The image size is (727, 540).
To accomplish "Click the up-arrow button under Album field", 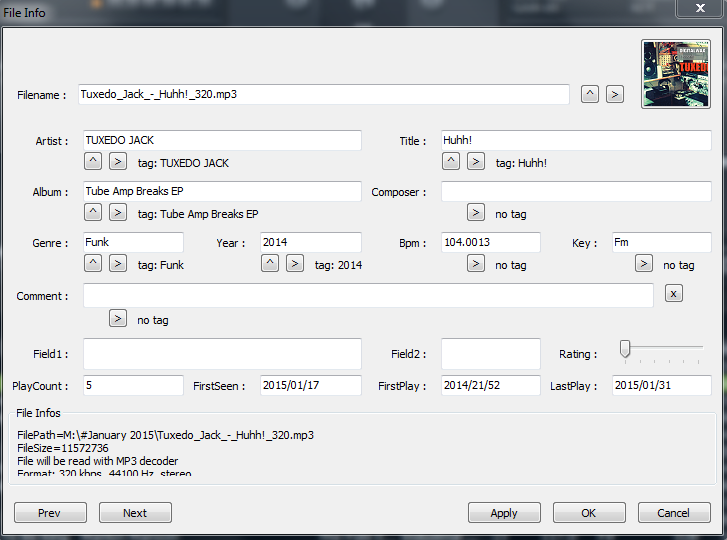I will tap(93, 212).
